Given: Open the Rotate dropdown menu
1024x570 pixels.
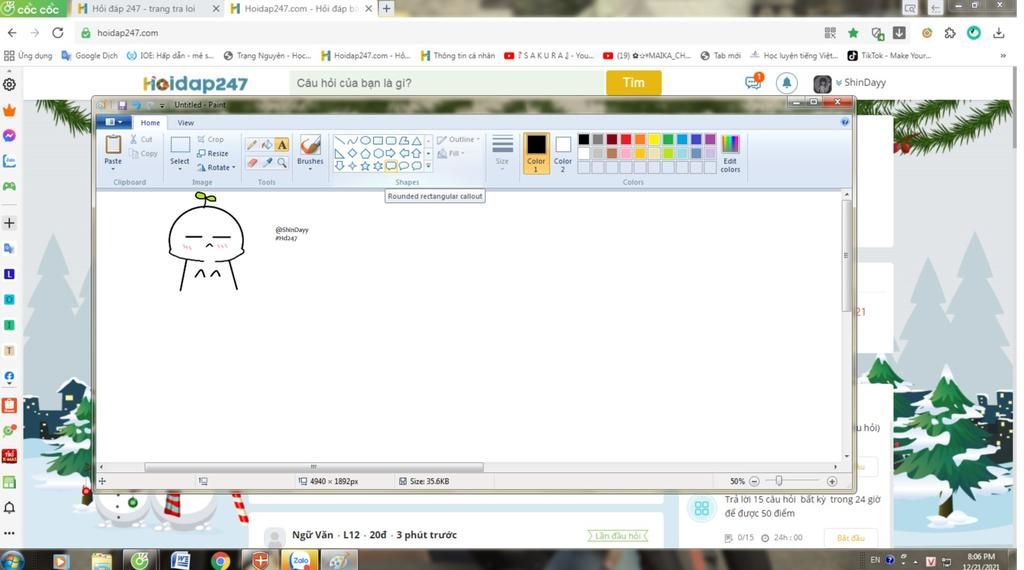Looking at the screenshot, I should click(x=217, y=167).
